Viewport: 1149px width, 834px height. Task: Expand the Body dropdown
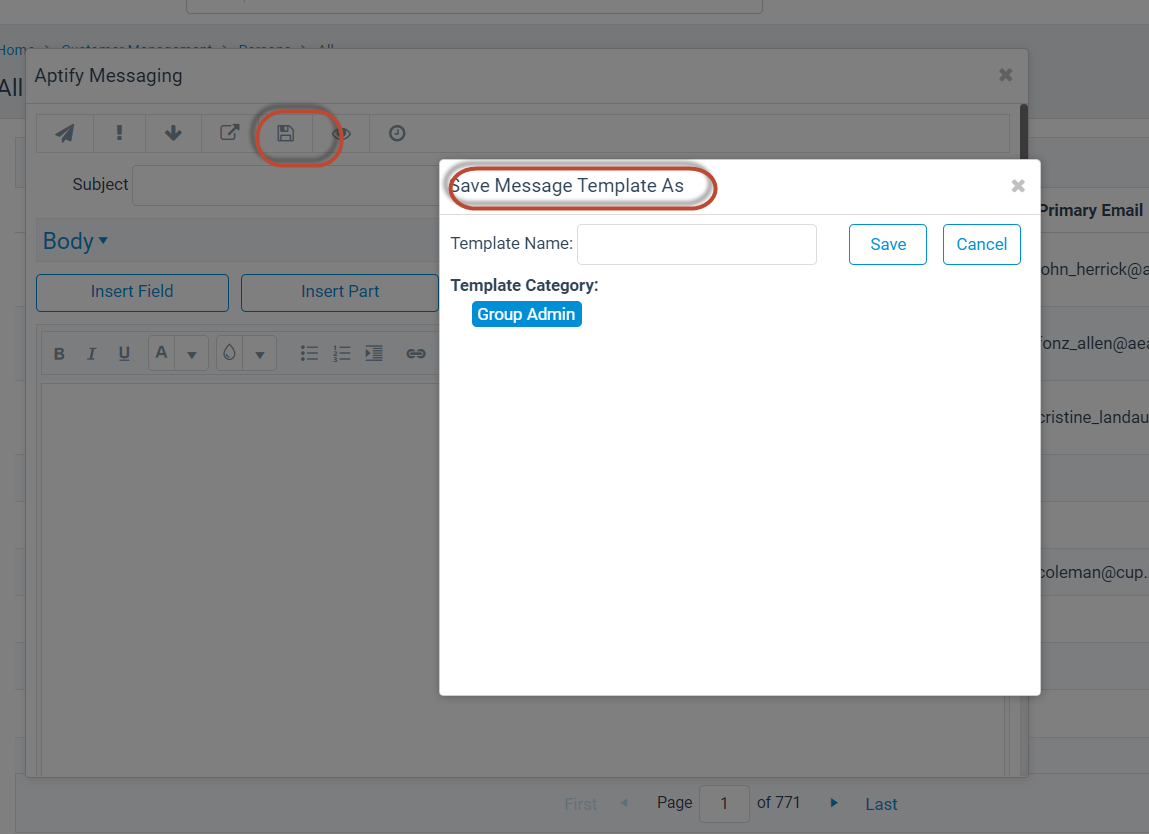click(75, 240)
